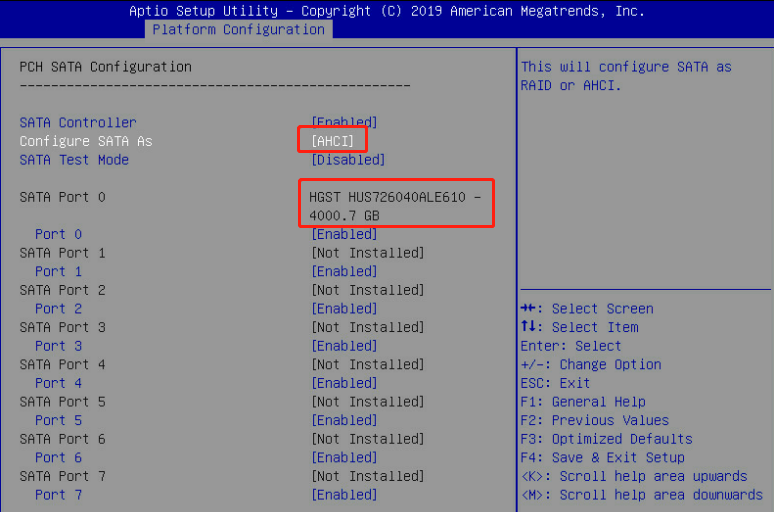Viewport: 774px width, 512px height.
Task: Click the SATA Port 7 label
Action: pos(62,476)
